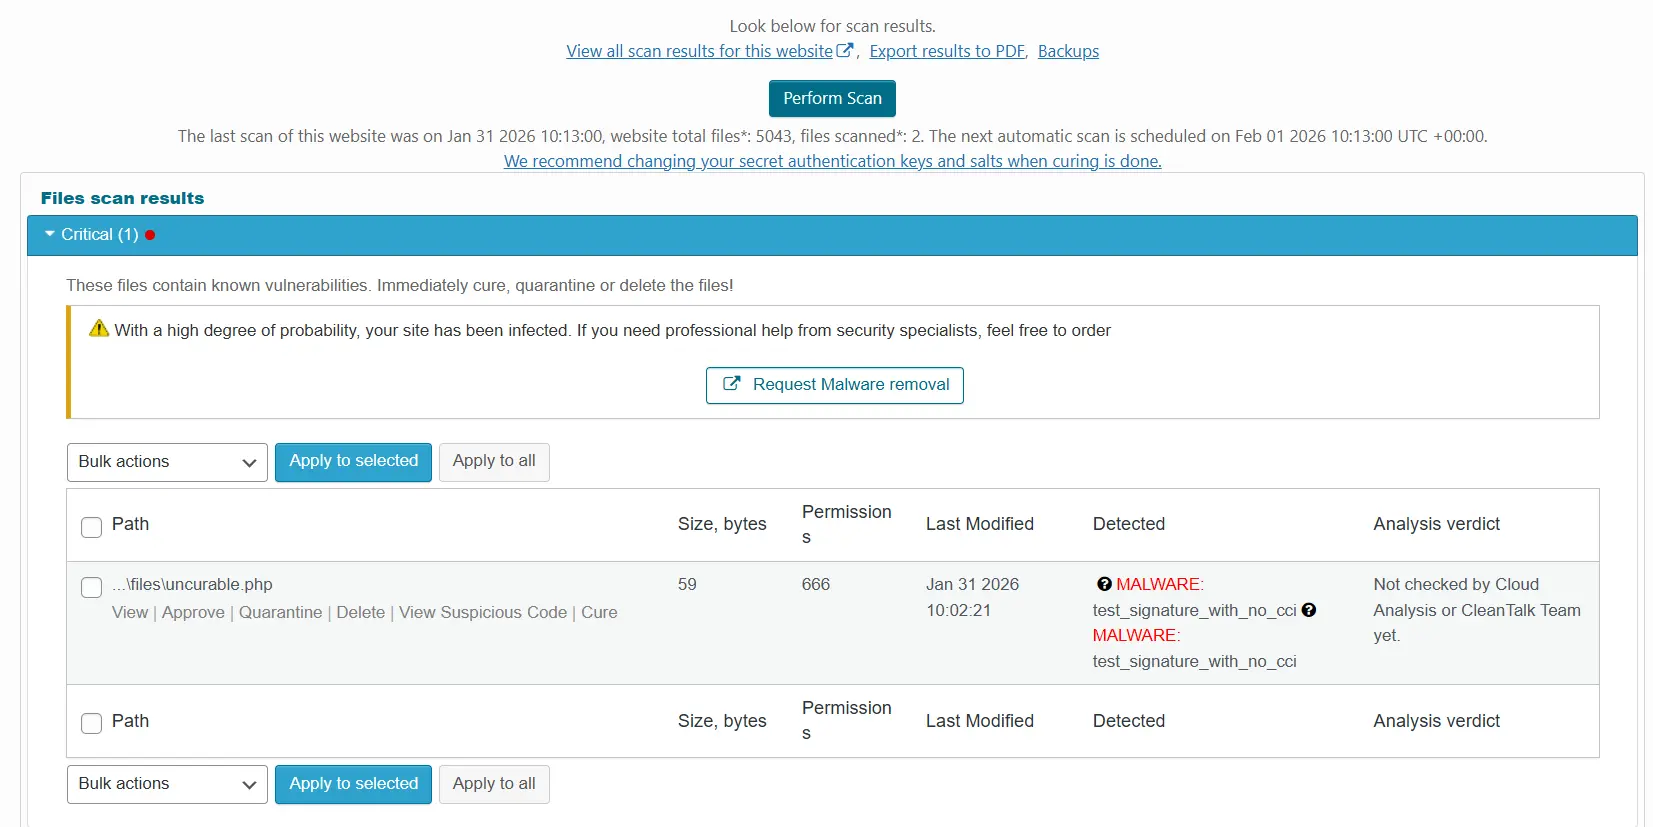This screenshot has width=1653, height=827.
Task: Open the top Bulk actions dropdown
Action: coord(167,462)
